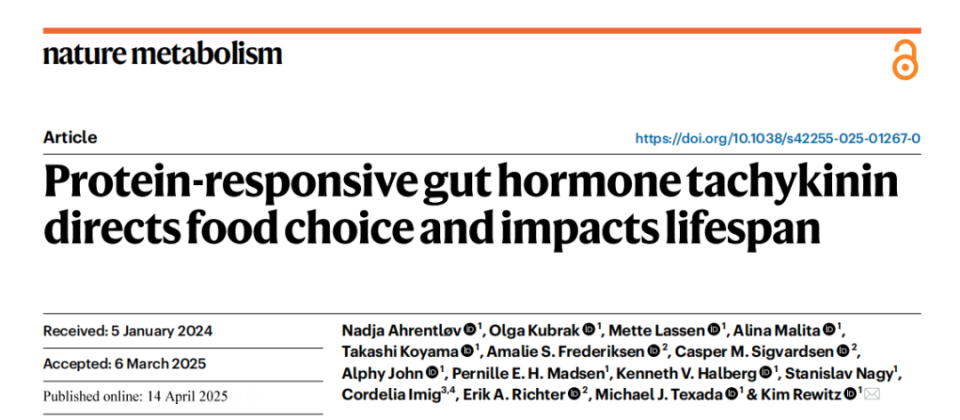Select author name Pernille E. H. Madsen

(x=527, y=373)
